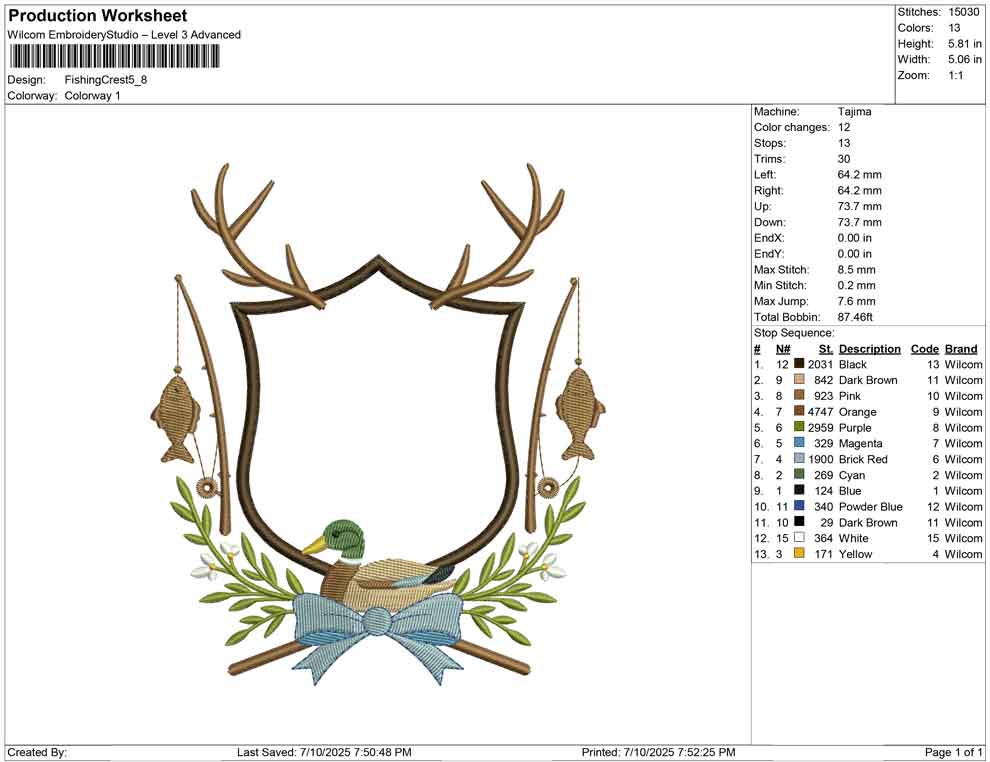Click the barcode under the header
The width and height of the screenshot is (990, 762).
(114, 57)
